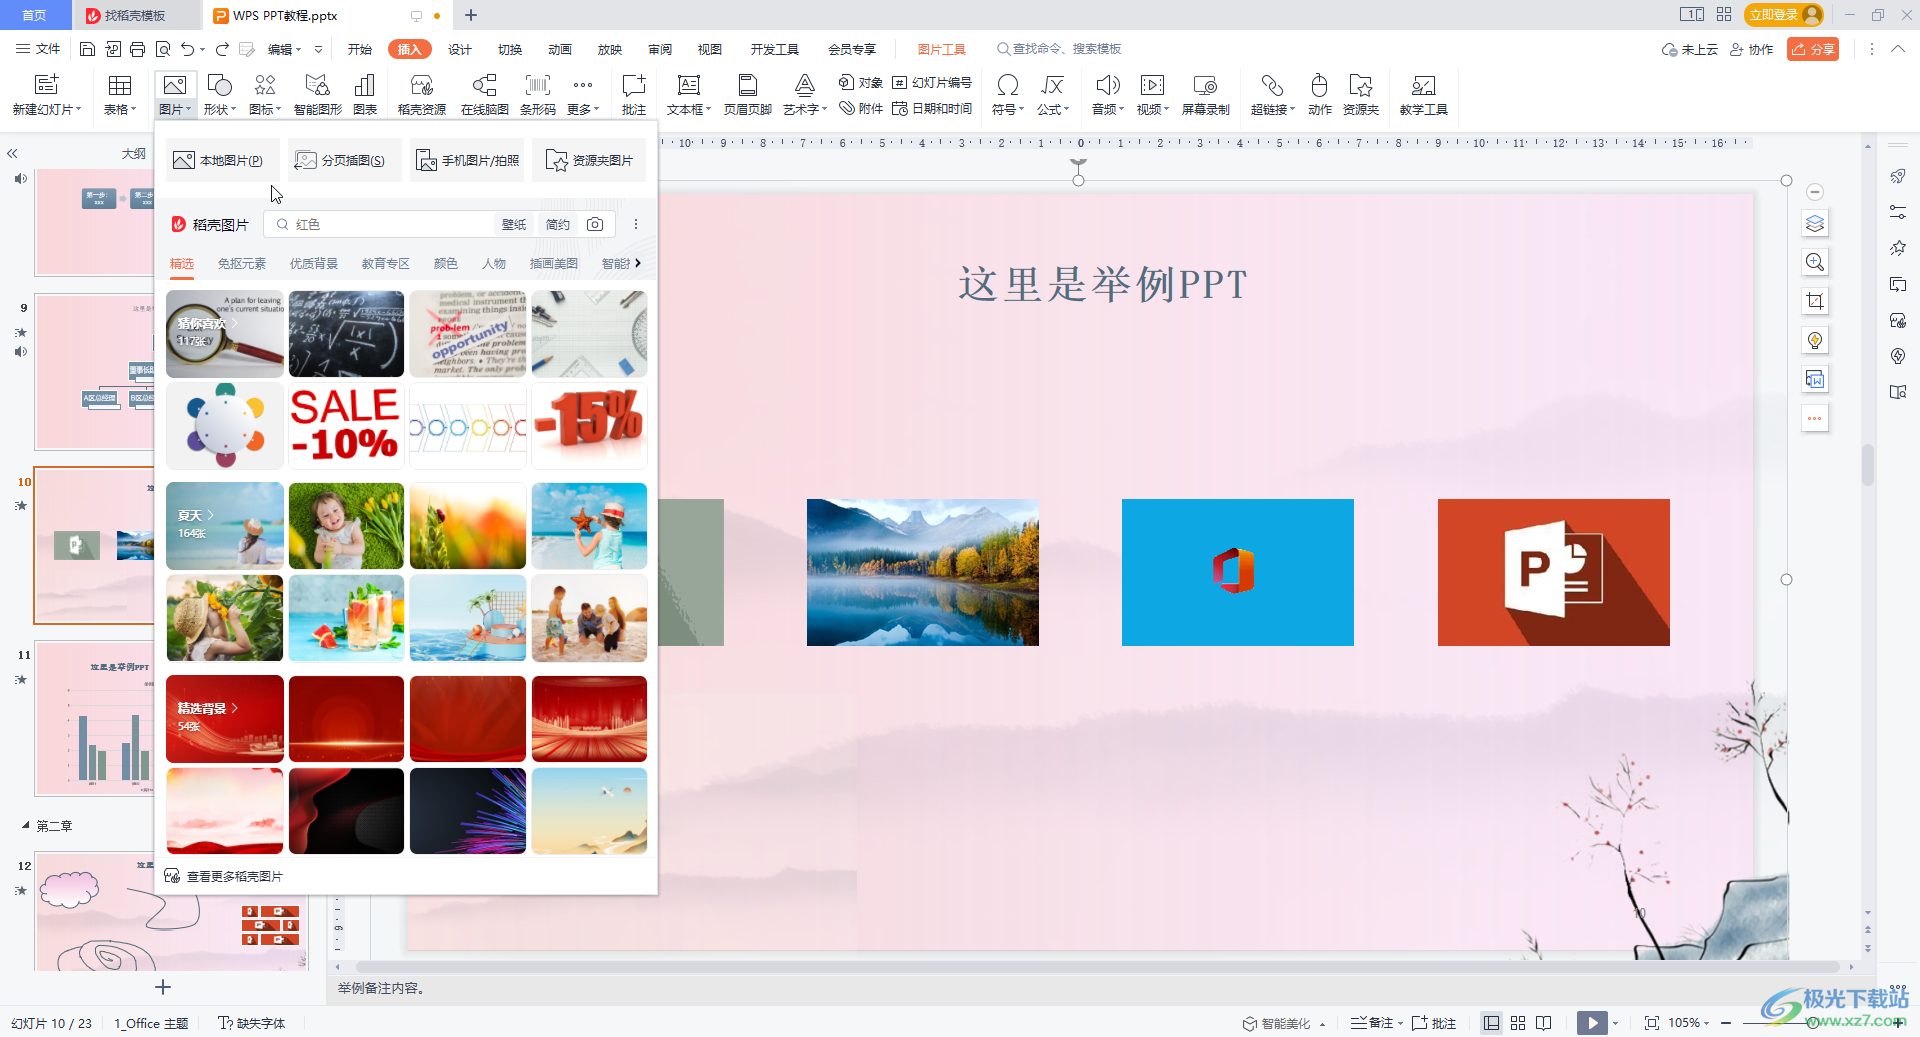Collapse the 第二章 section
The width and height of the screenshot is (1920, 1037).
tap(26, 826)
